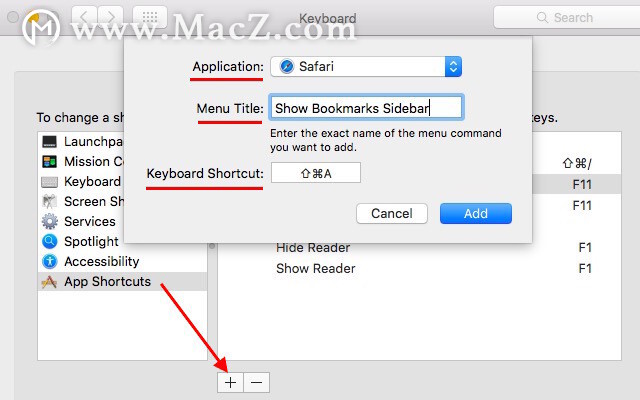Click the minus button to remove shortcut

point(257,382)
